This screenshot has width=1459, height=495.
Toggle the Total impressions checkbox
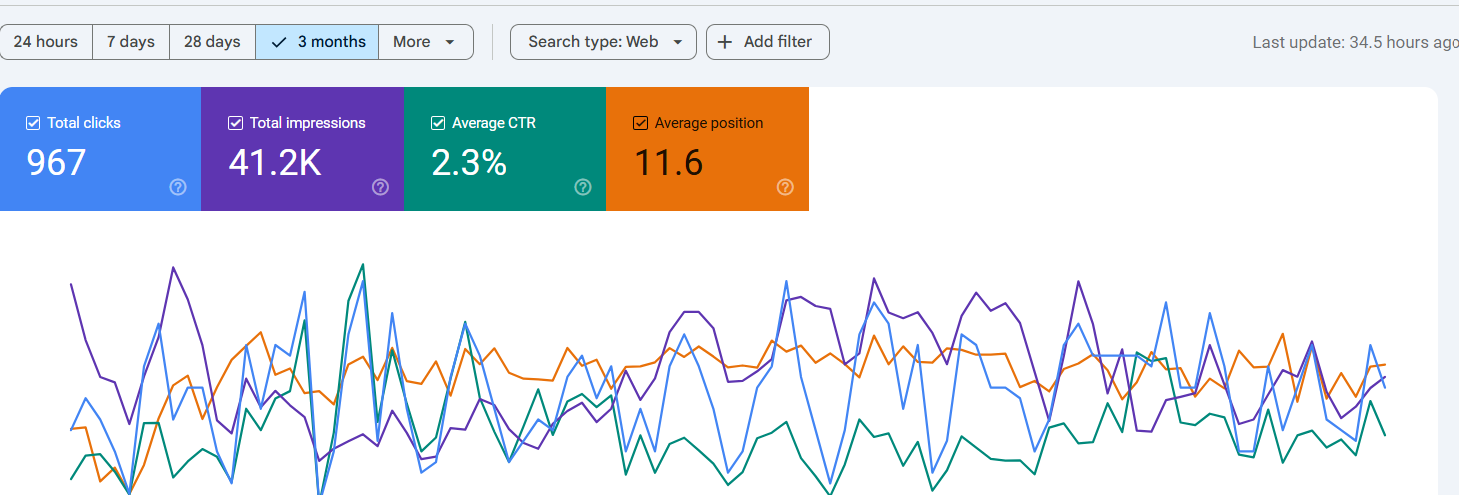[236, 123]
